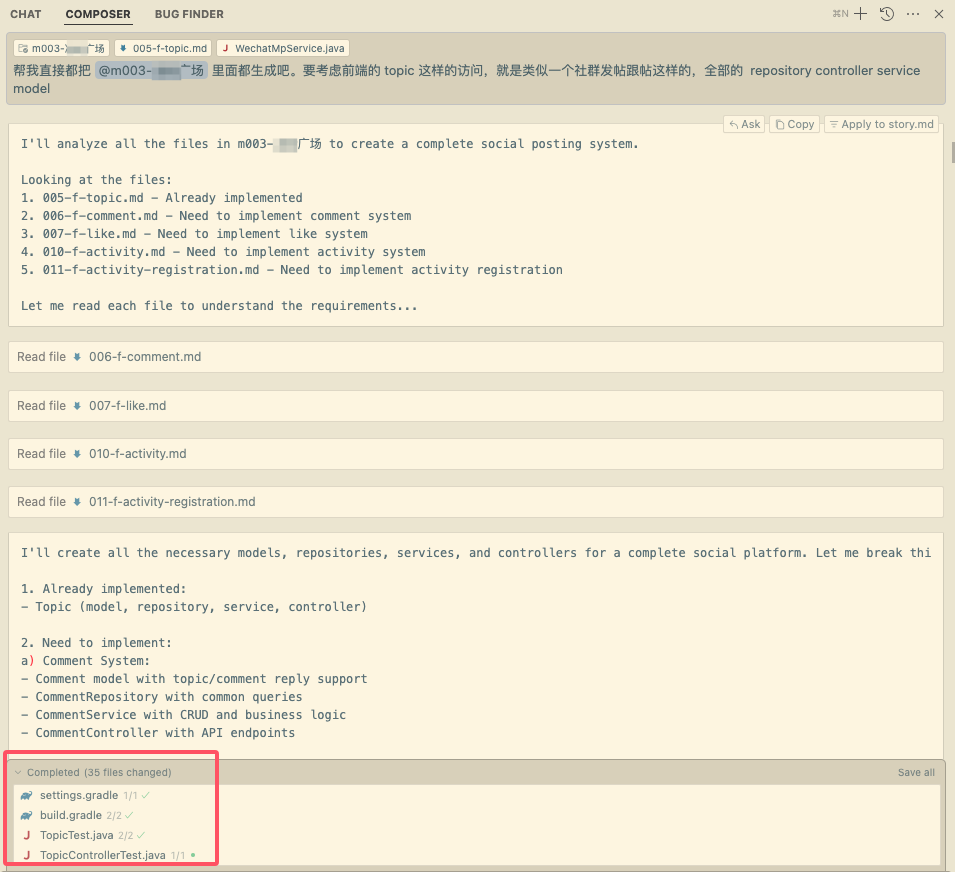Start a new composer with plus icon

coord(860,14)
